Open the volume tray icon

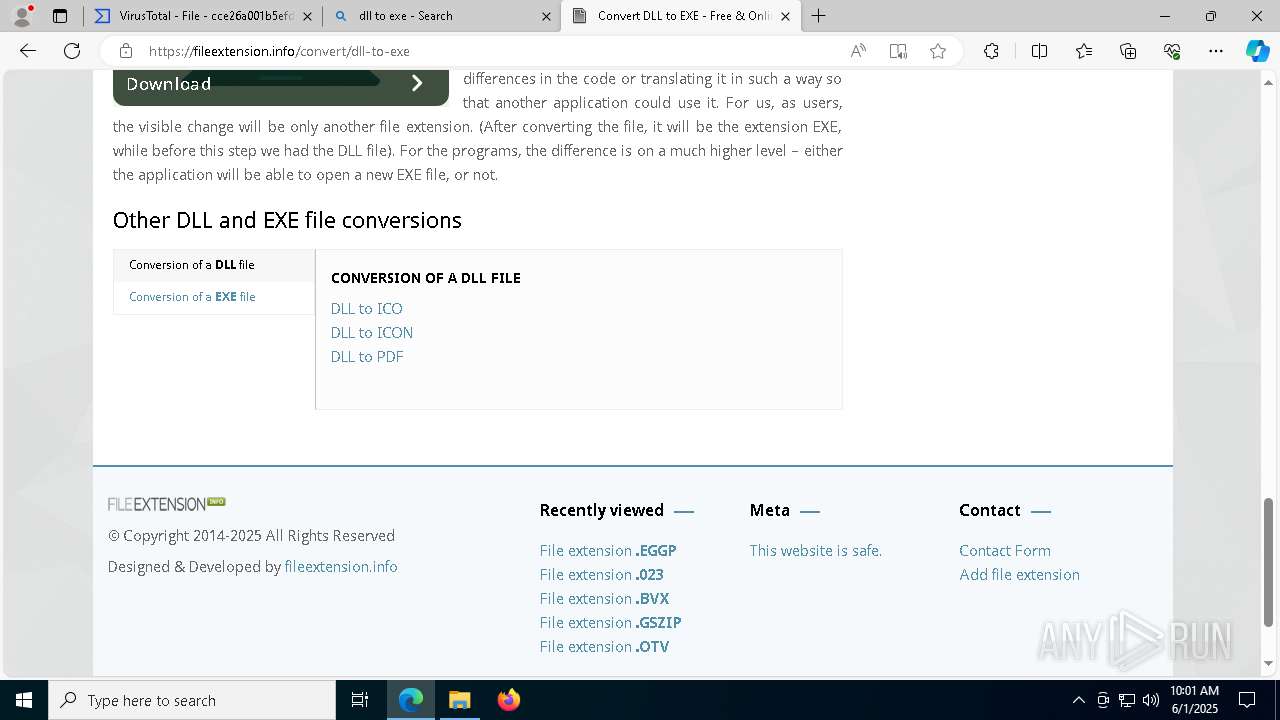(1151, 700)
